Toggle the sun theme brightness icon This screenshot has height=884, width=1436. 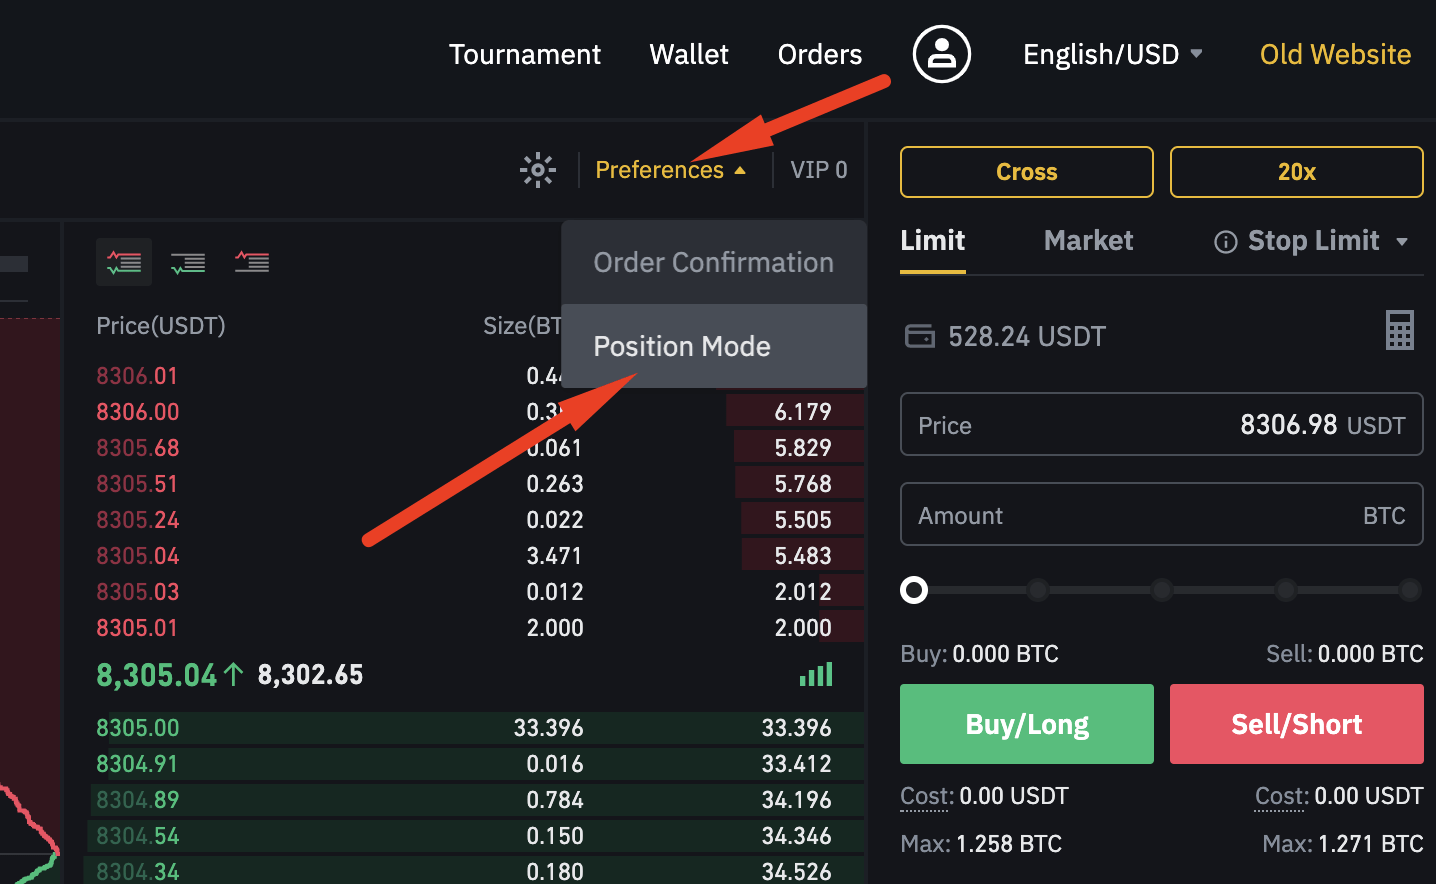point(538,170)
